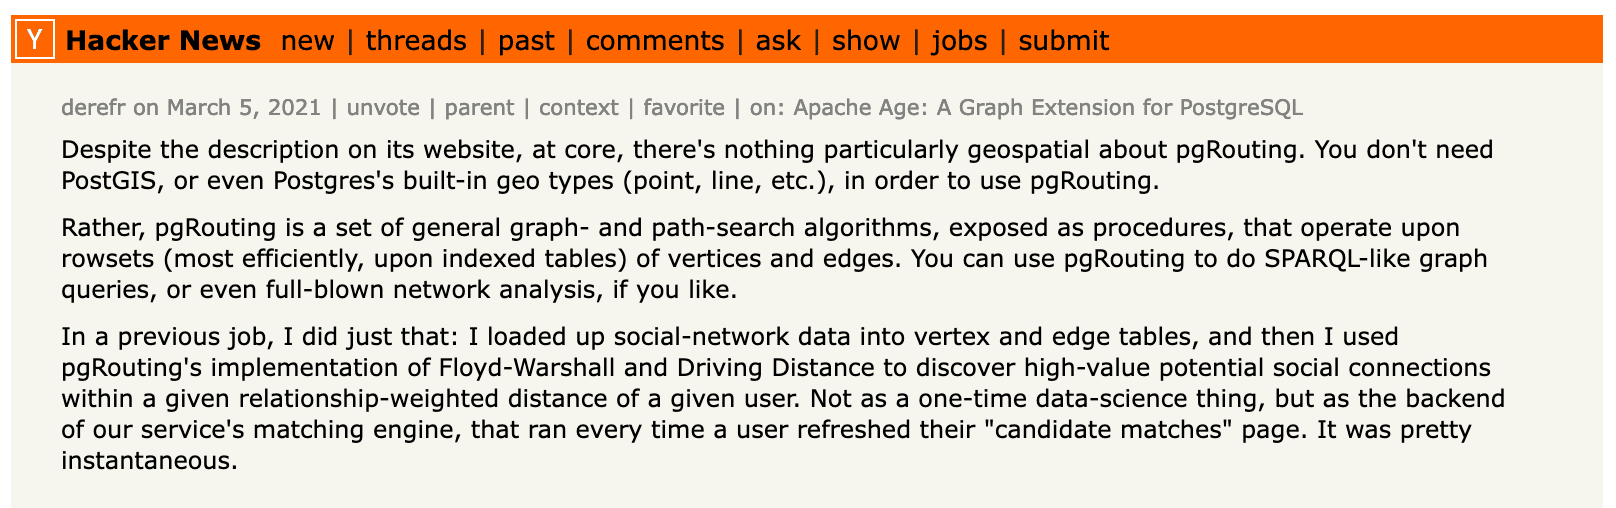This screenshot has width=1616, height=508.
Task: Visit the jobs page
Action: (x=959, y=41)
